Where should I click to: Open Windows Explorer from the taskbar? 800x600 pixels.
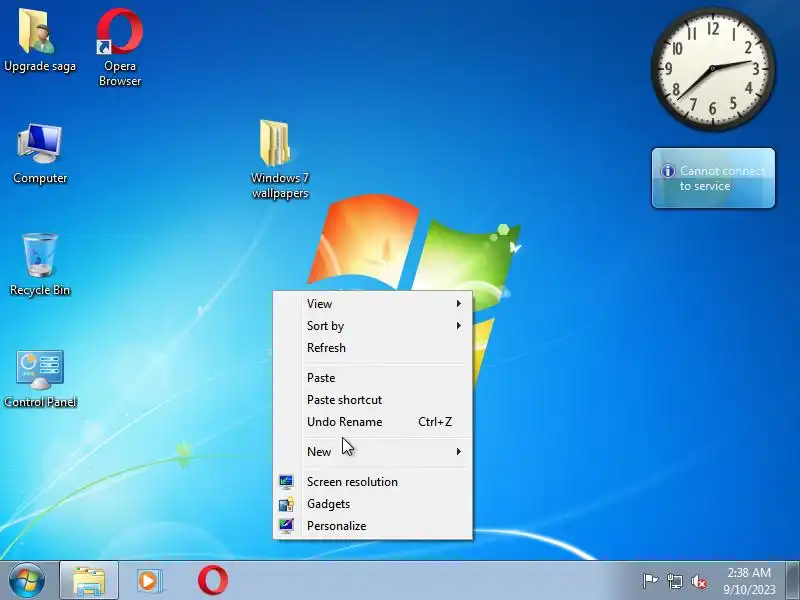(x=89, y=581)
